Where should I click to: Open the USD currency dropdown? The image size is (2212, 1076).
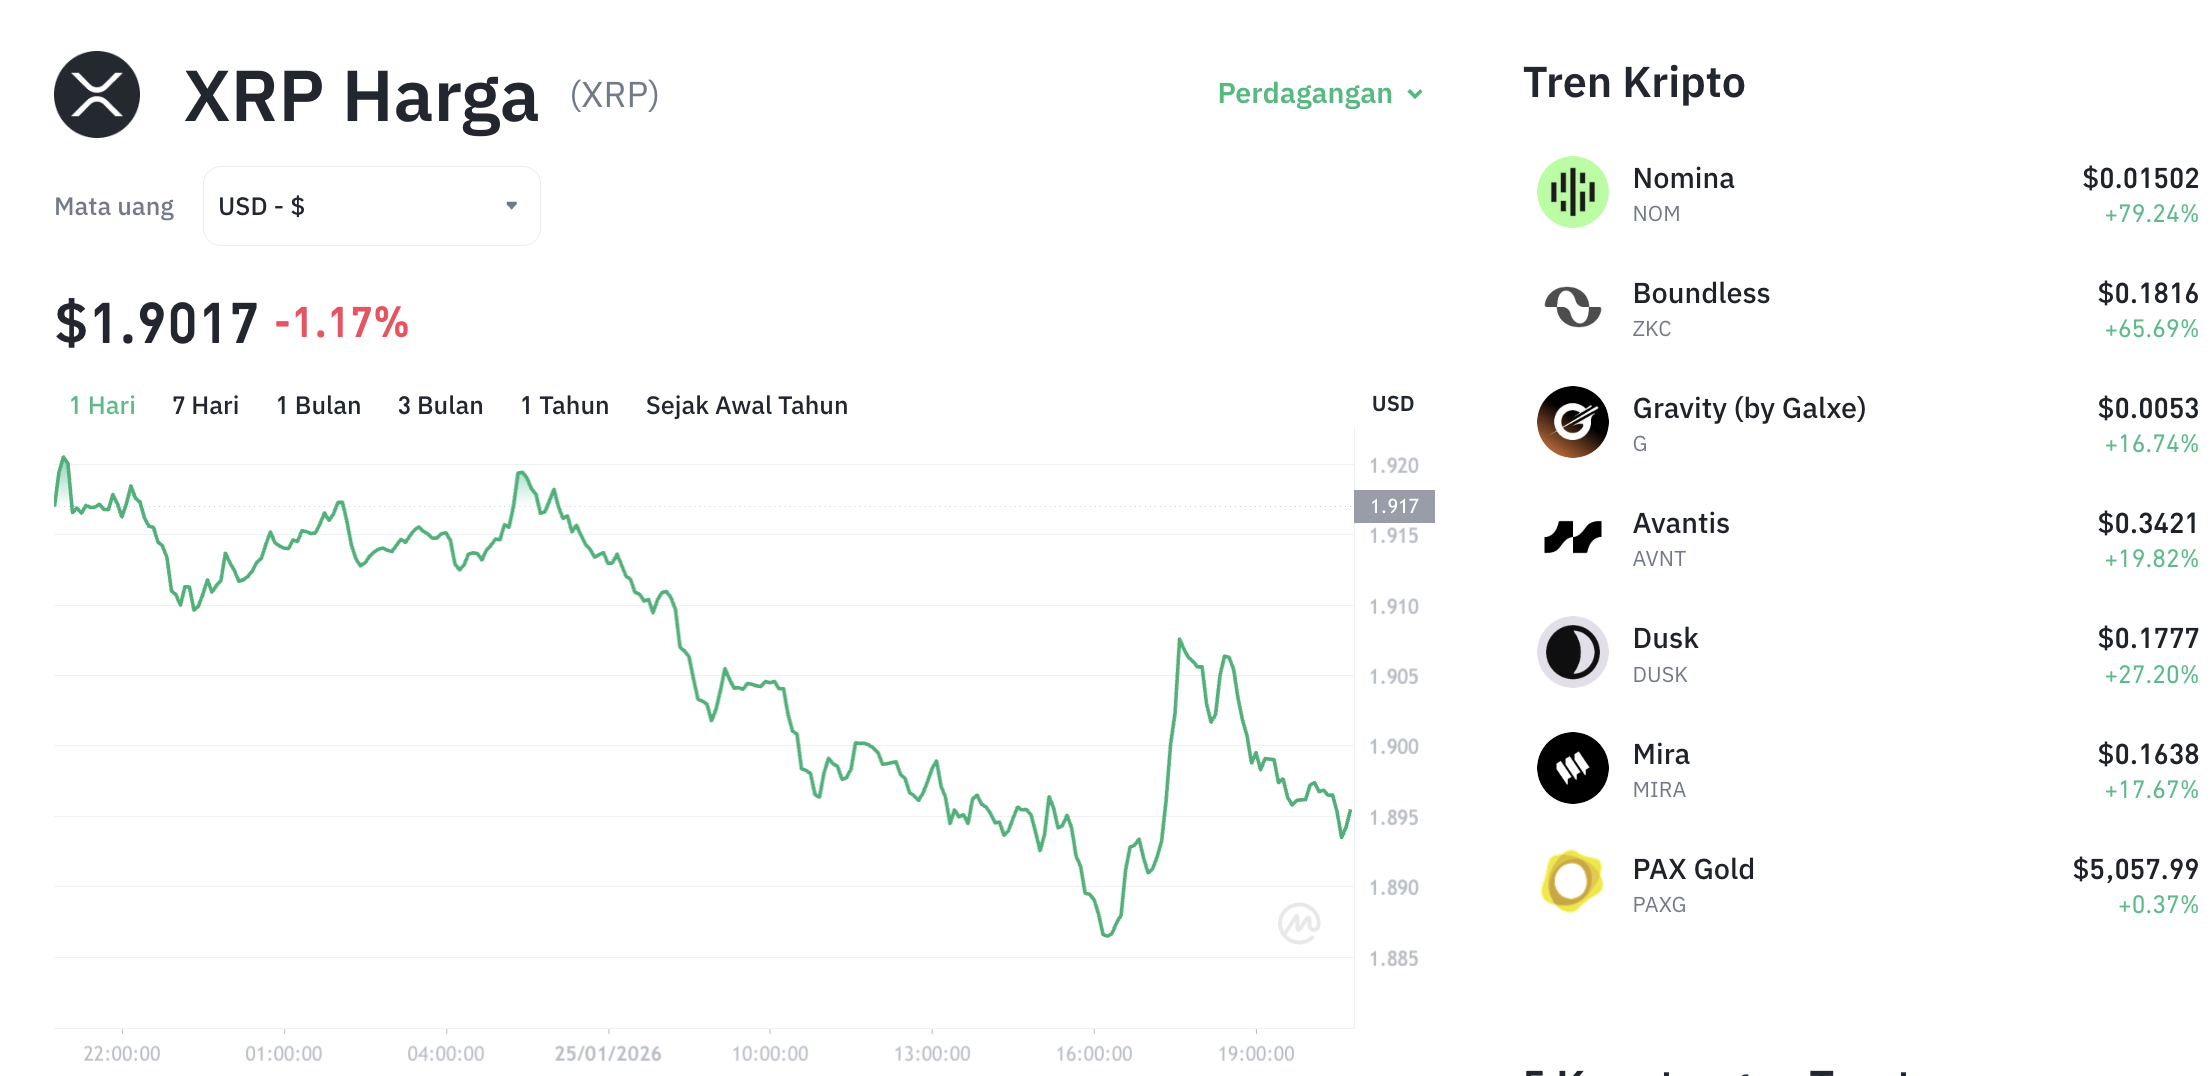(371, 205)
